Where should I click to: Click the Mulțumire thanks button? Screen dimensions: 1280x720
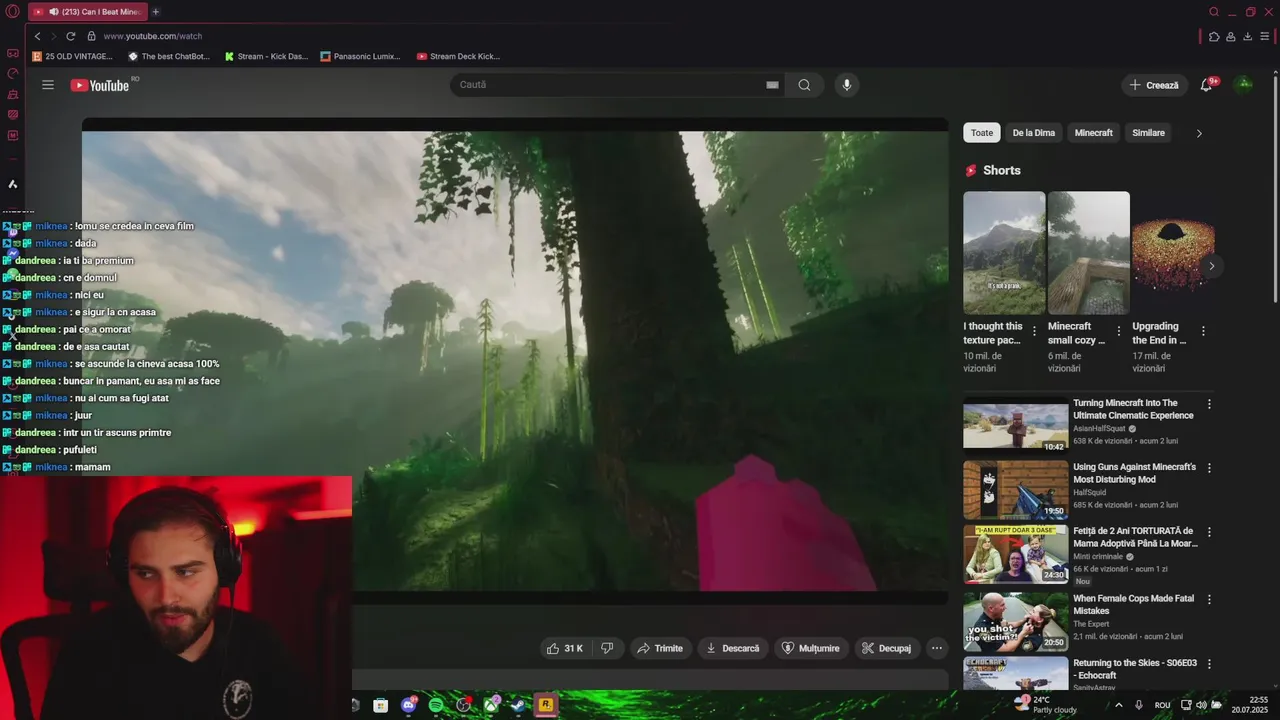811,648
